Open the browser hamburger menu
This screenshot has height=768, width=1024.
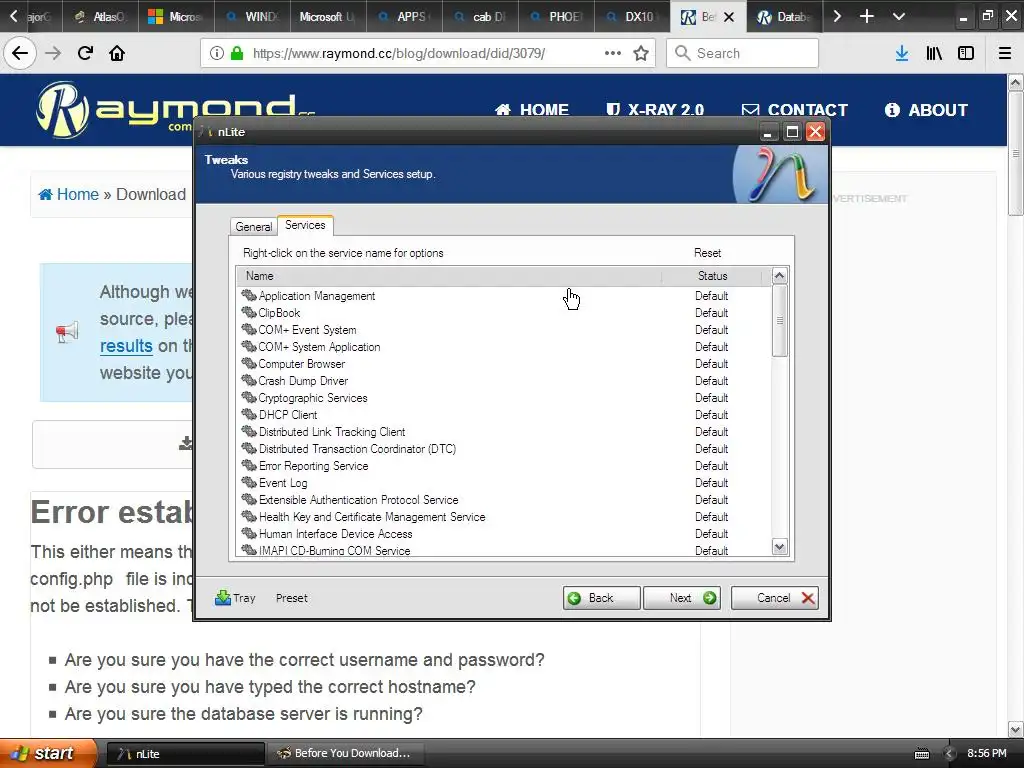pos(1005,53)
